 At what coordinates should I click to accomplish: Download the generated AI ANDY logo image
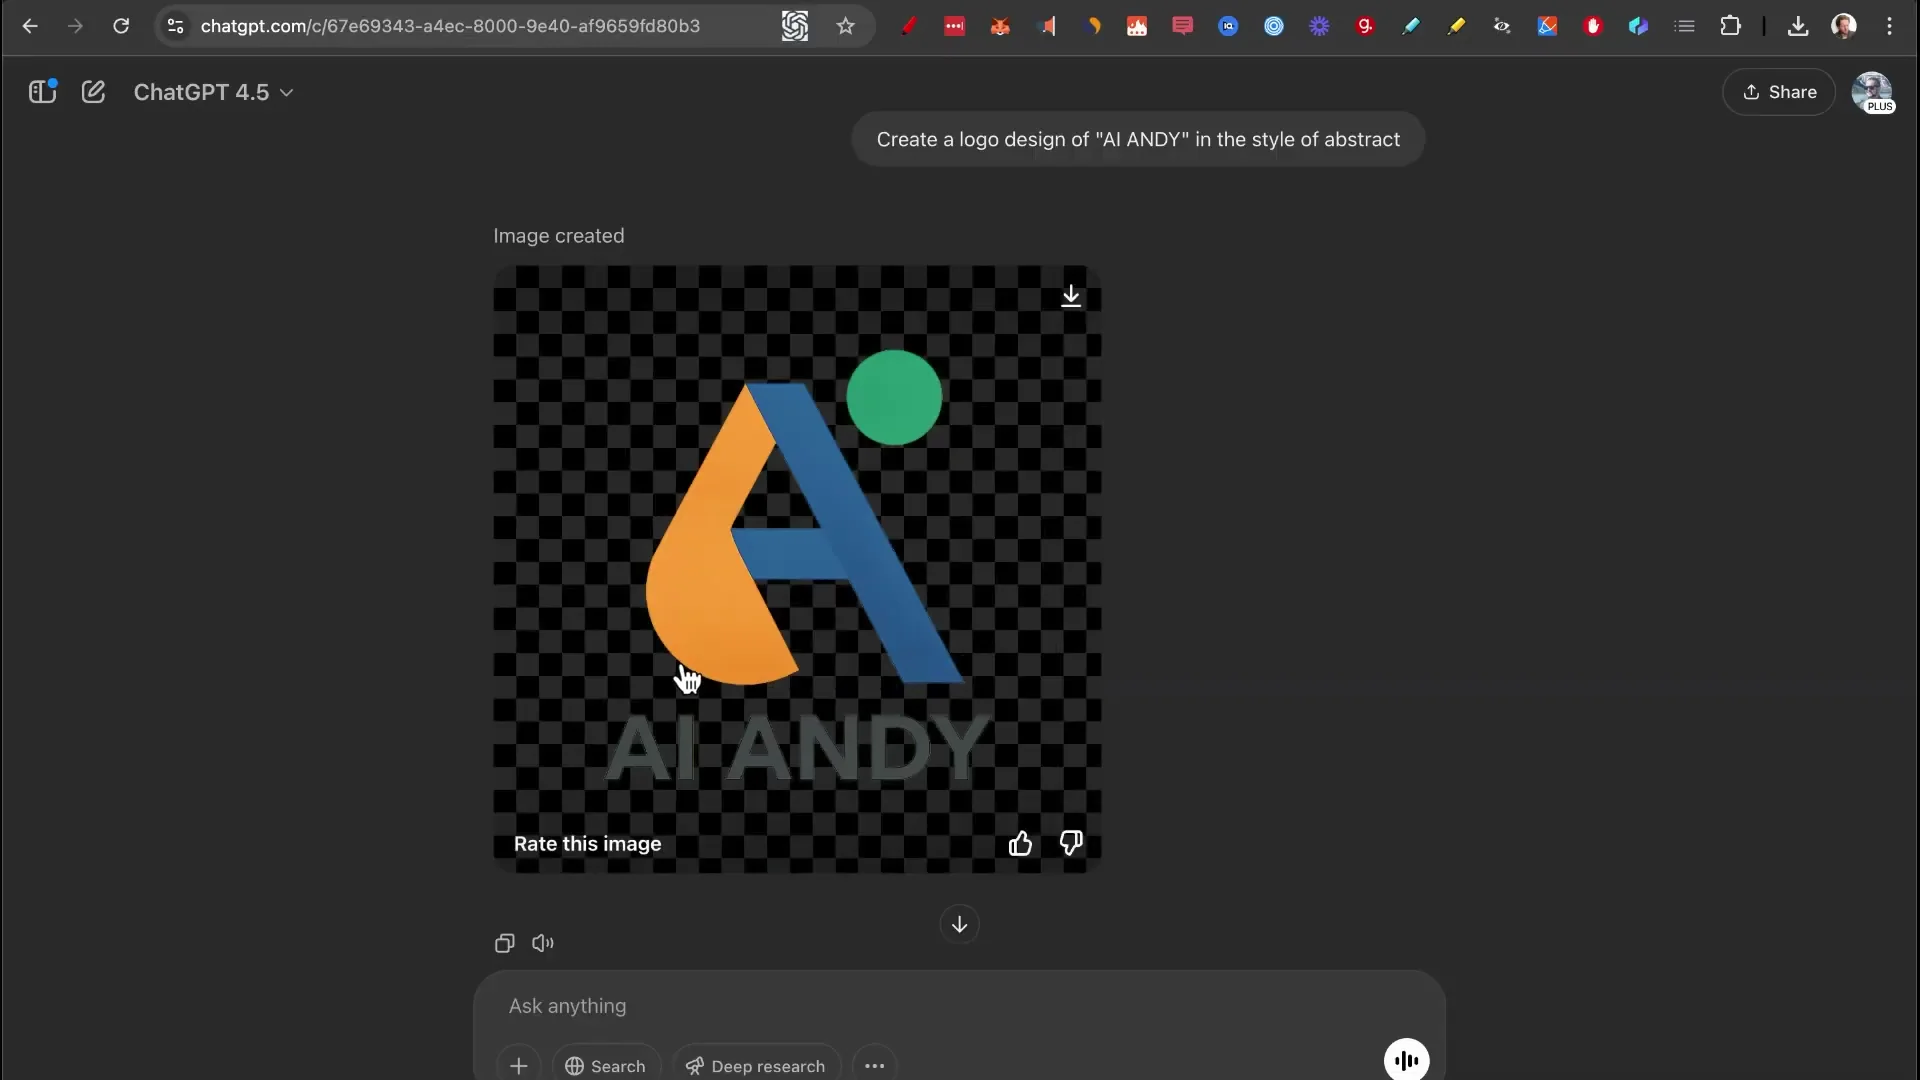1070,296
